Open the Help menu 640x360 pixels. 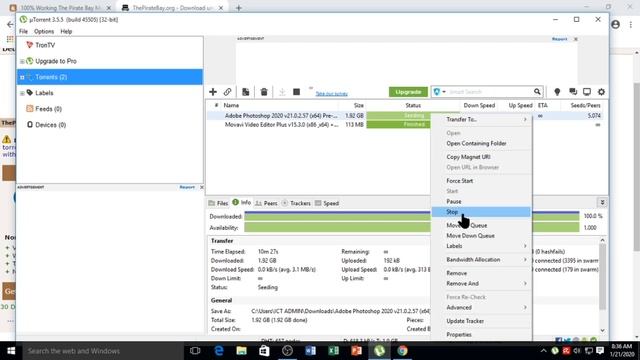66,31
